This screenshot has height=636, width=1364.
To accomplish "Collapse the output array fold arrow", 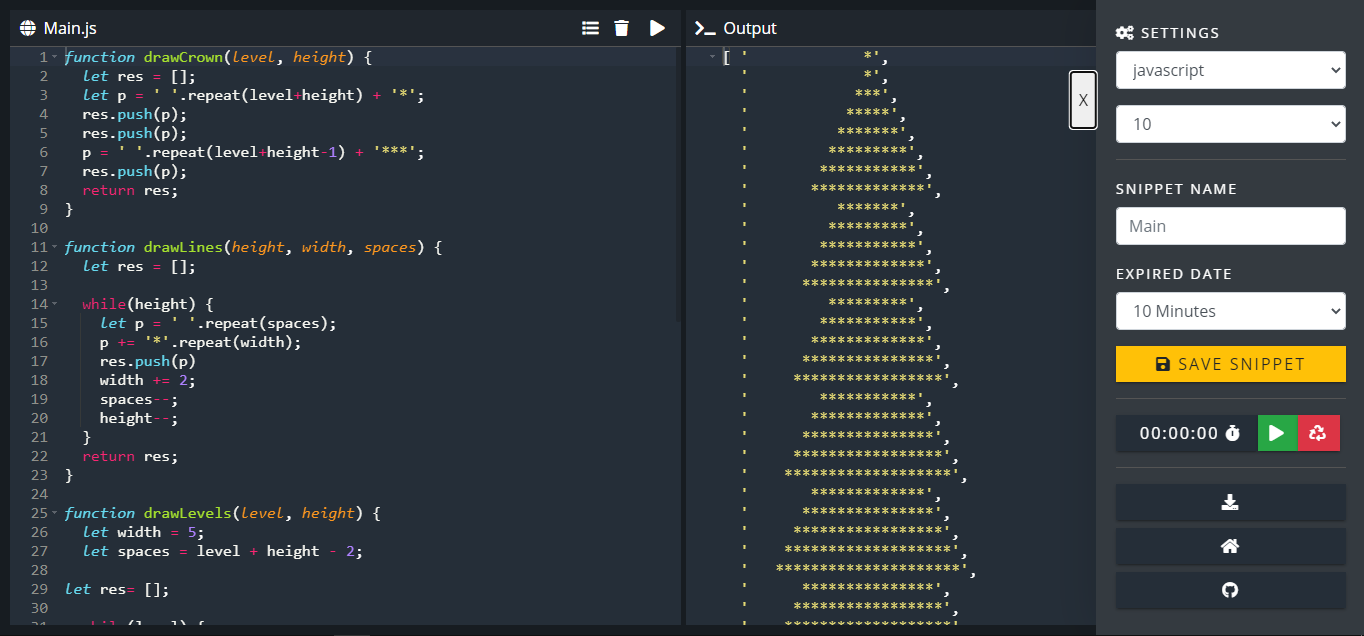I will (x=712, y=57).
